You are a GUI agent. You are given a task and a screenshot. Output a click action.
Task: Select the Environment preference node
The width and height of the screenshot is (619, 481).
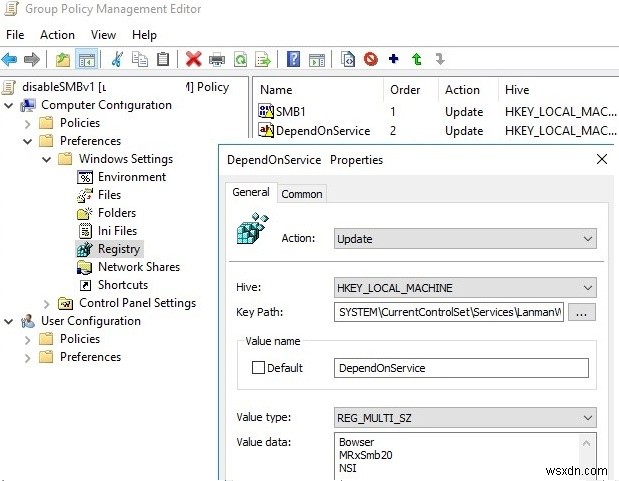122,177
